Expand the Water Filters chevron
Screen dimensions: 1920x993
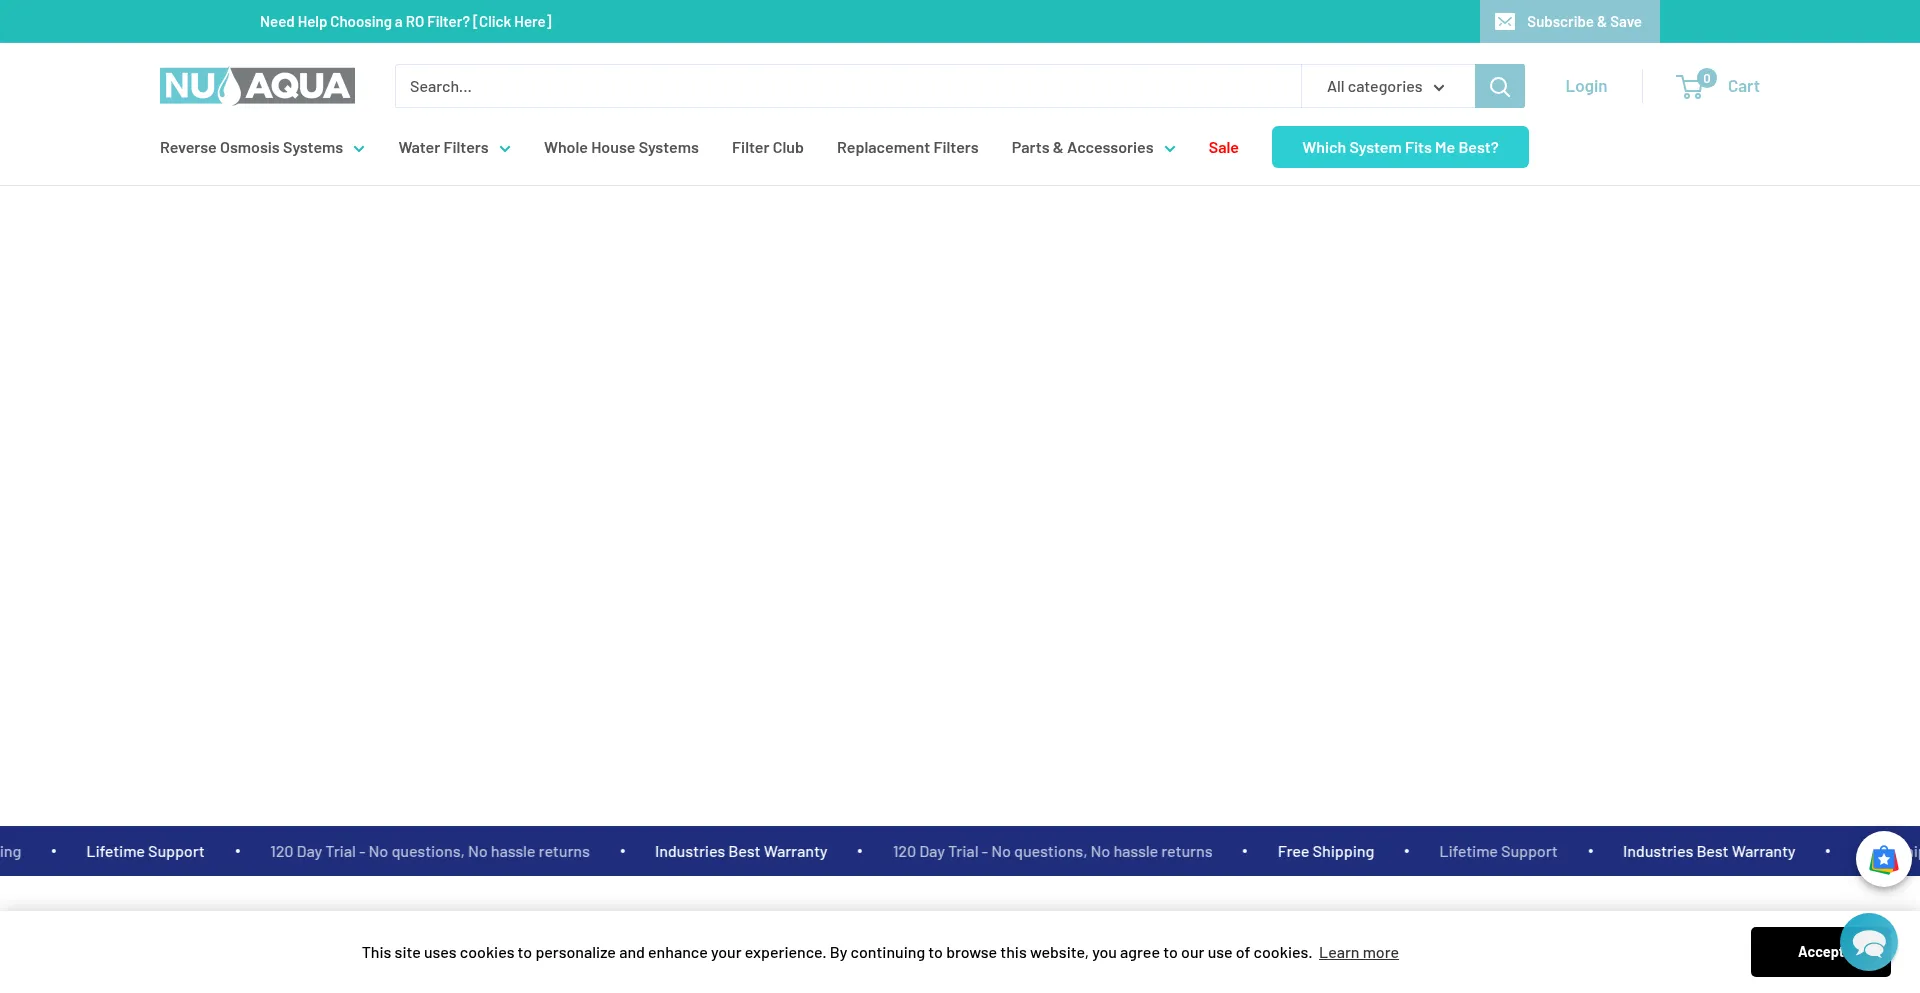(505, 149)
